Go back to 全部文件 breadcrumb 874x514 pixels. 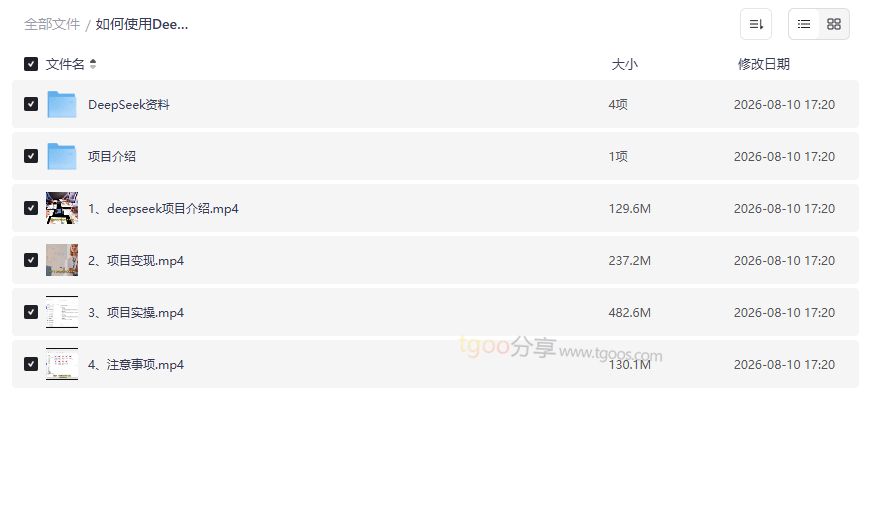tap(52, 25)
